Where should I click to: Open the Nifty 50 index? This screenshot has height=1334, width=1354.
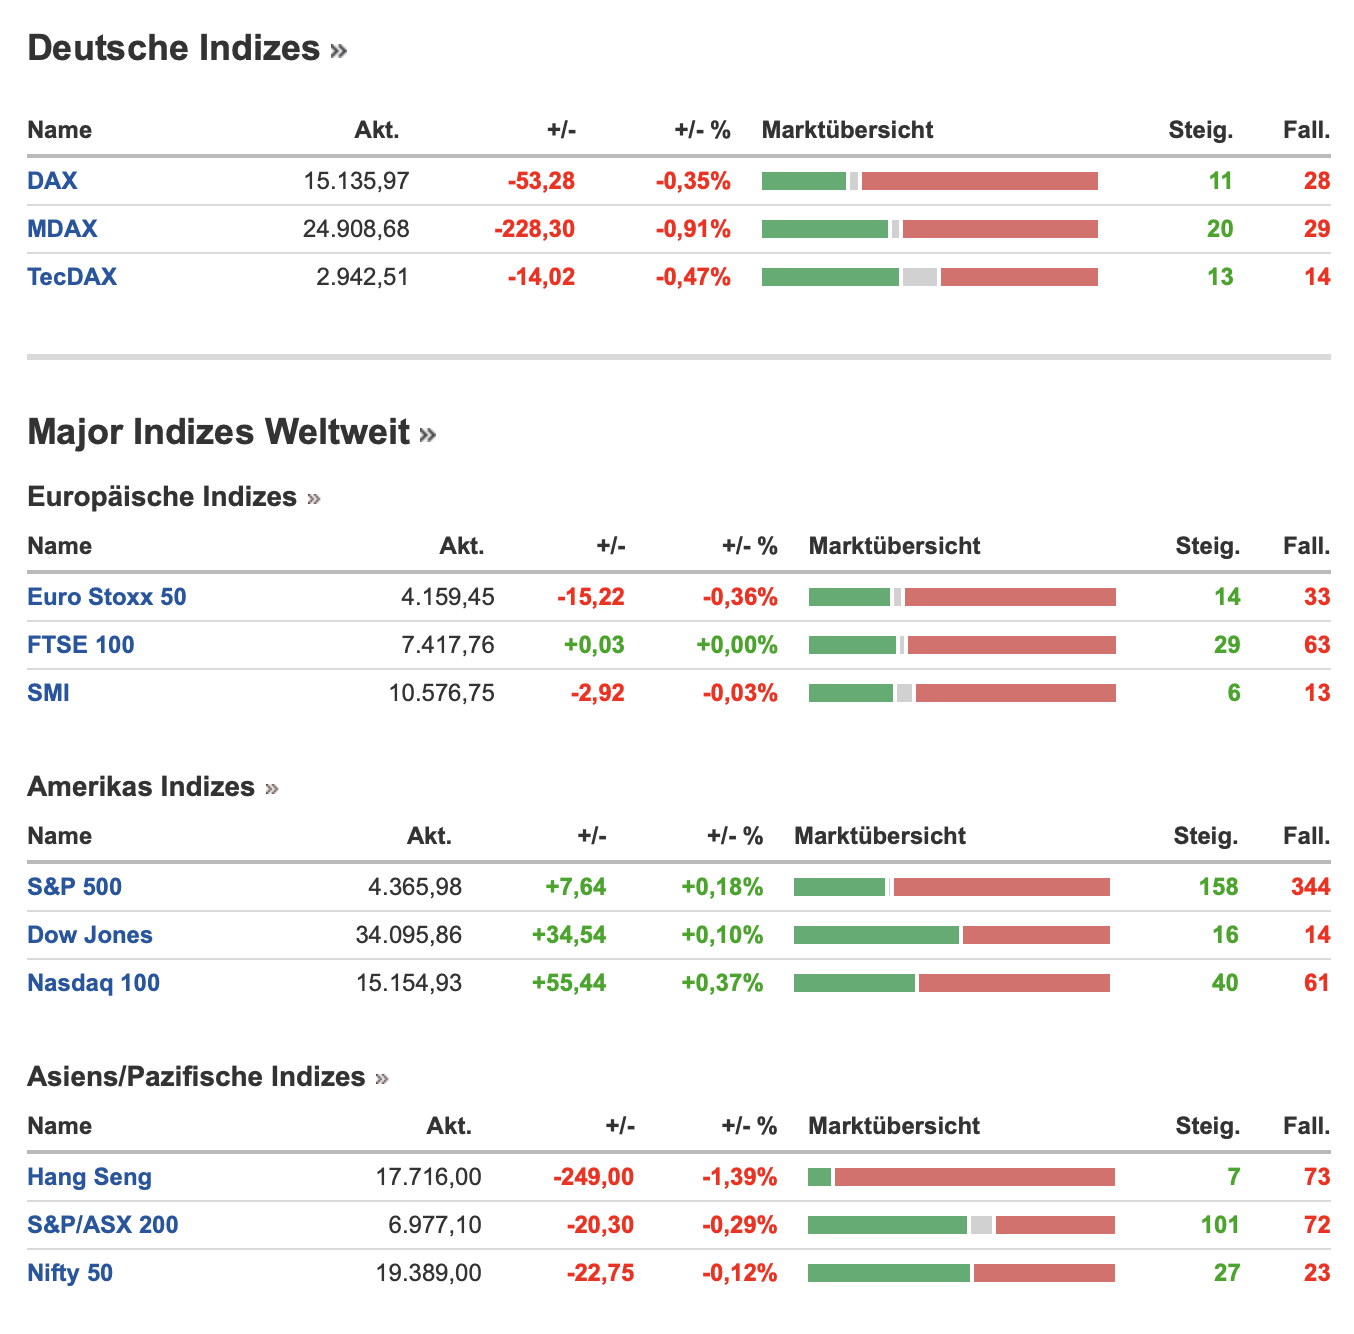click(70, 1273)
